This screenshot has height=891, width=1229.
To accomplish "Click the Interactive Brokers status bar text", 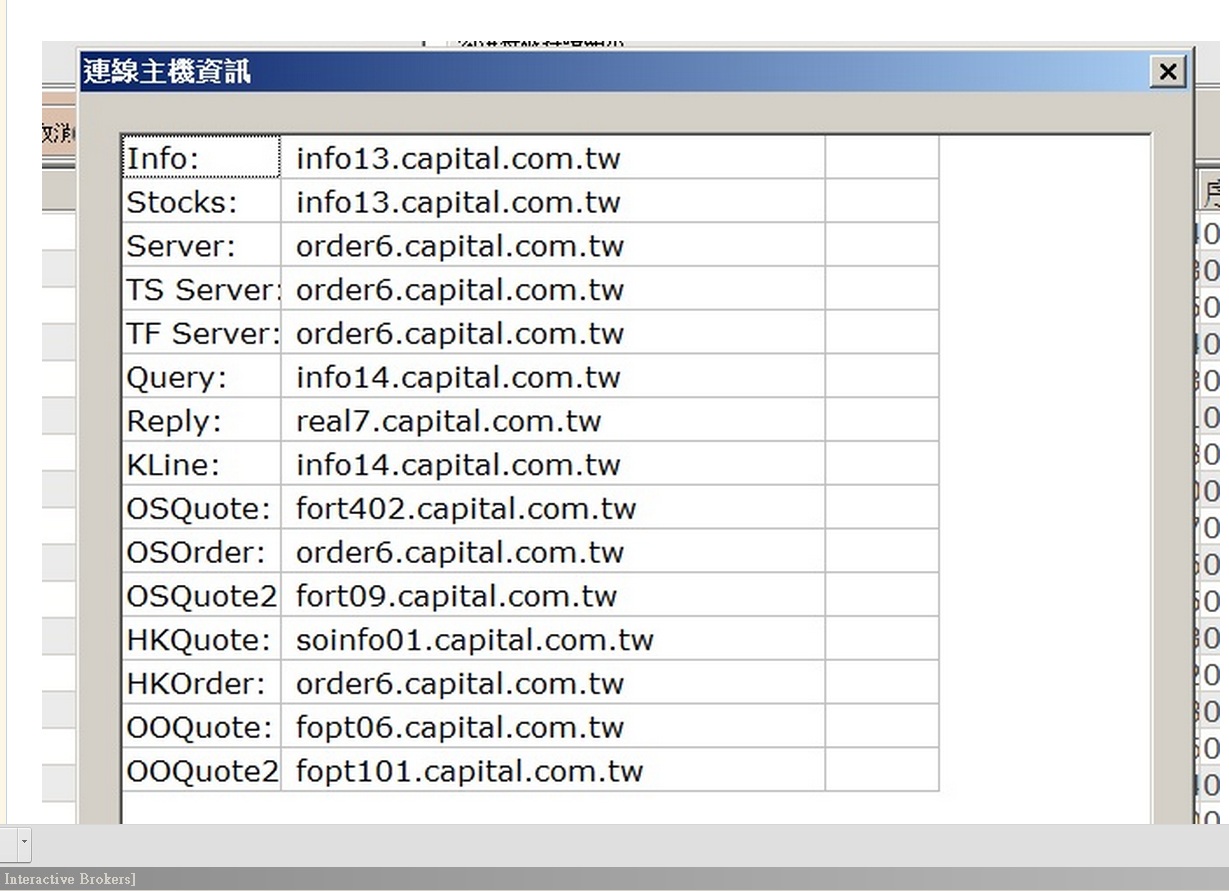I will 69,879.
